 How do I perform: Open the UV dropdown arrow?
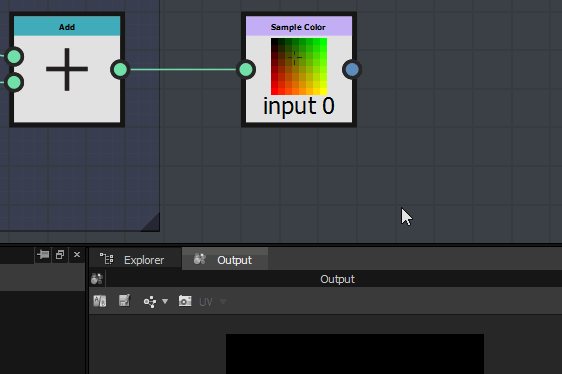pyautogui.click(x=223, y=302)
